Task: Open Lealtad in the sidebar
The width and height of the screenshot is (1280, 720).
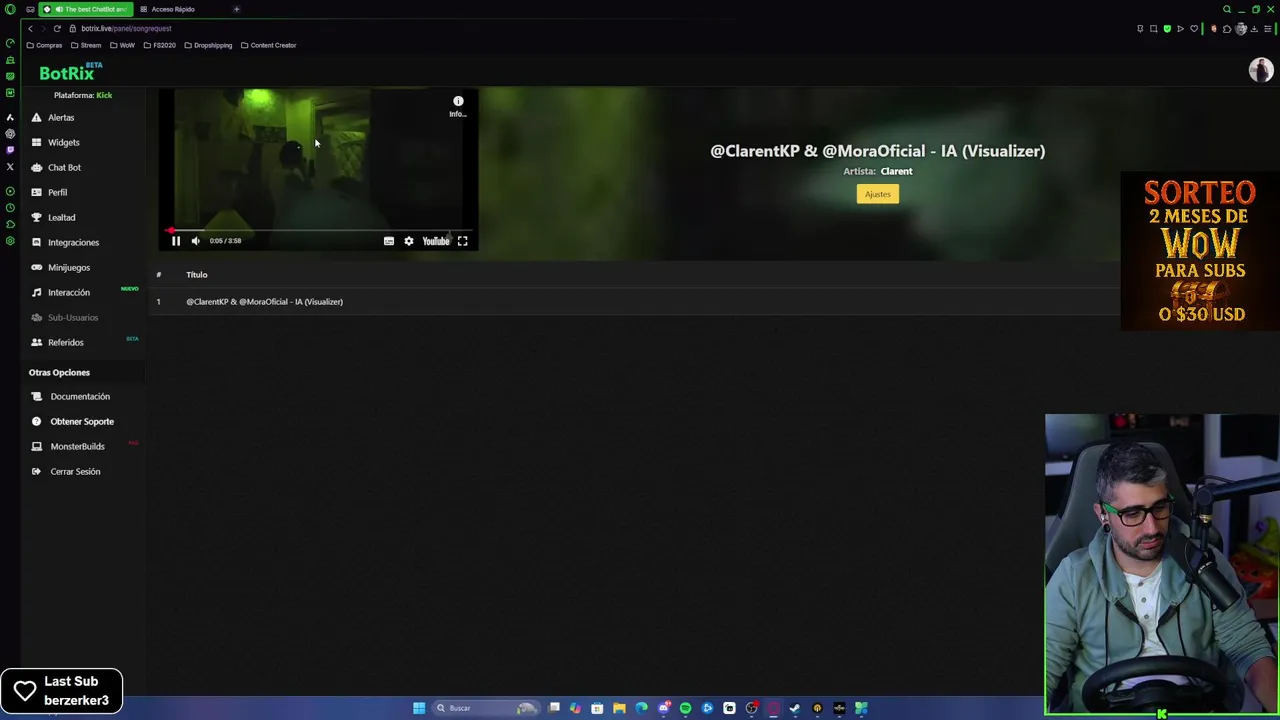Action: pyautogui.click(x=61, y=217)
